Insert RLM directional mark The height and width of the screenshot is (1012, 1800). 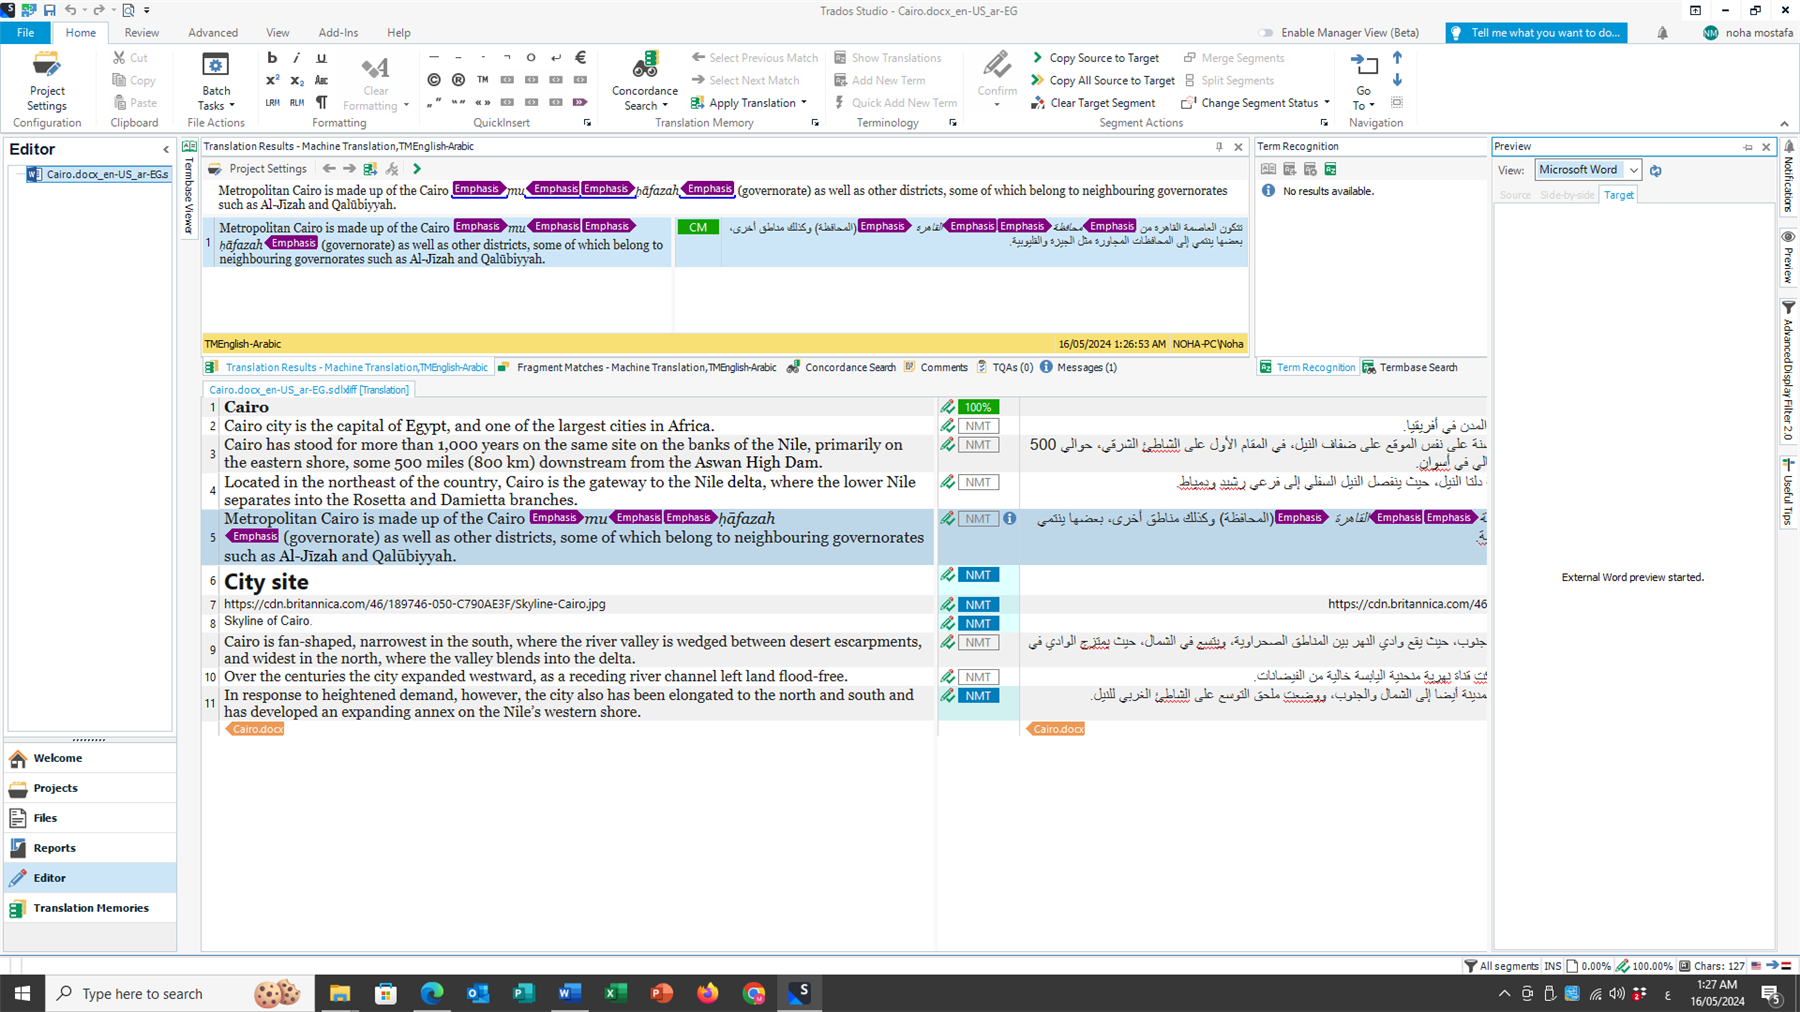[297, 102]
